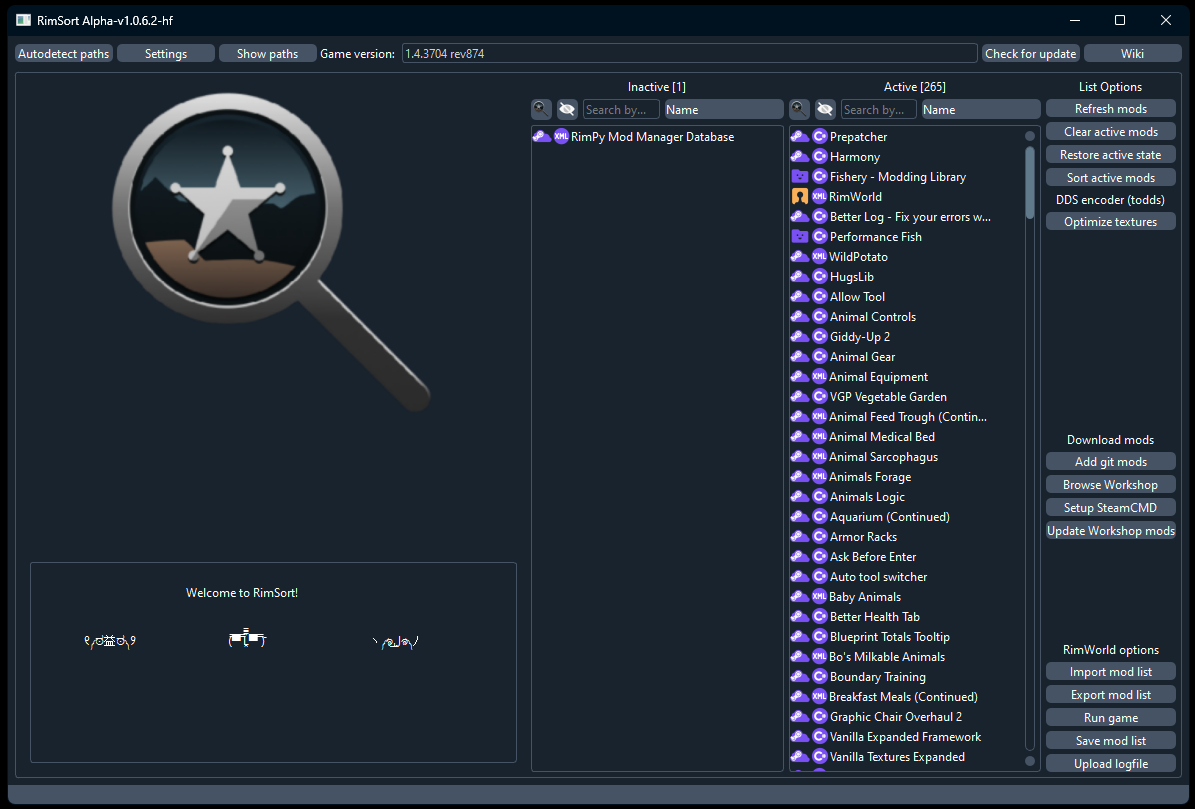Click the C# icon beside Graphic Chair Overhaul 2
This screenshot has height=809, width=1195.
point(820,717)
